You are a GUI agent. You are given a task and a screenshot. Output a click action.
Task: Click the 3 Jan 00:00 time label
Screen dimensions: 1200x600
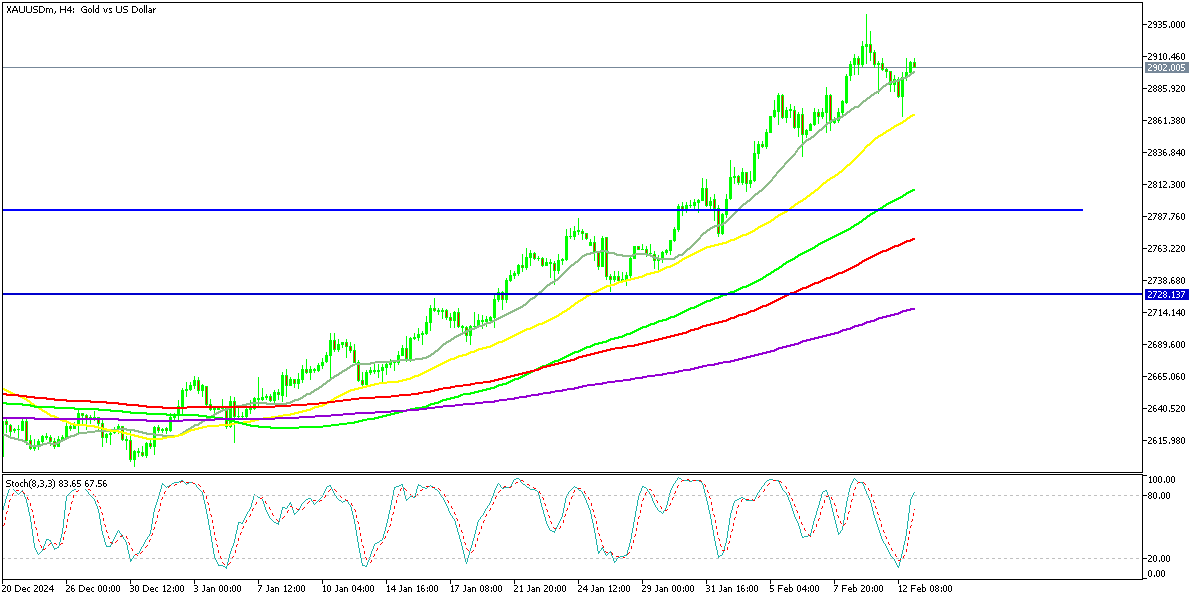click(x=216, y=589)
